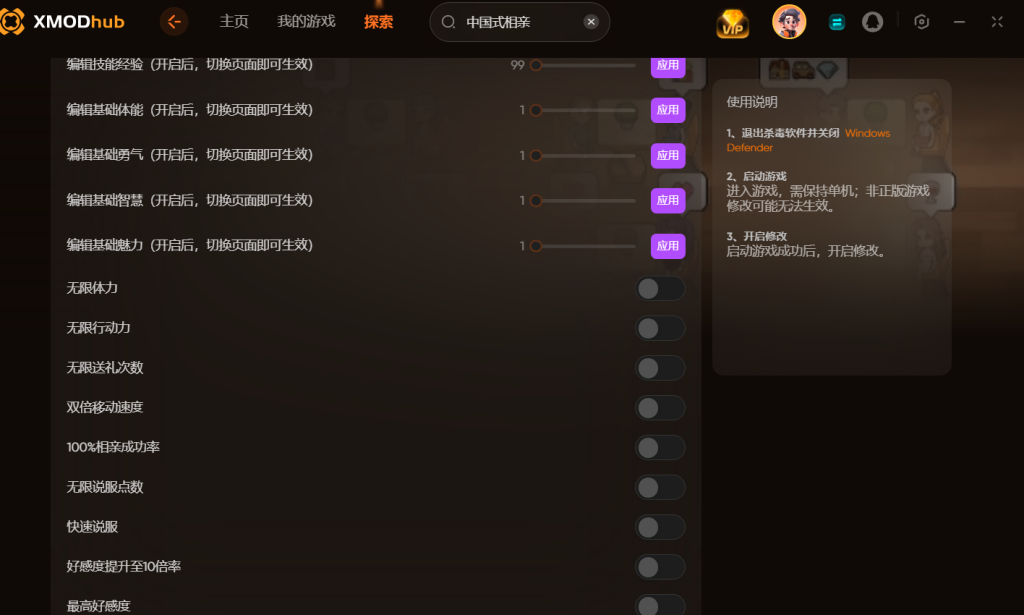The image size is (1024, 615).
Task: Apply the 编辑基础体能 value
Action: pos(667,110)
